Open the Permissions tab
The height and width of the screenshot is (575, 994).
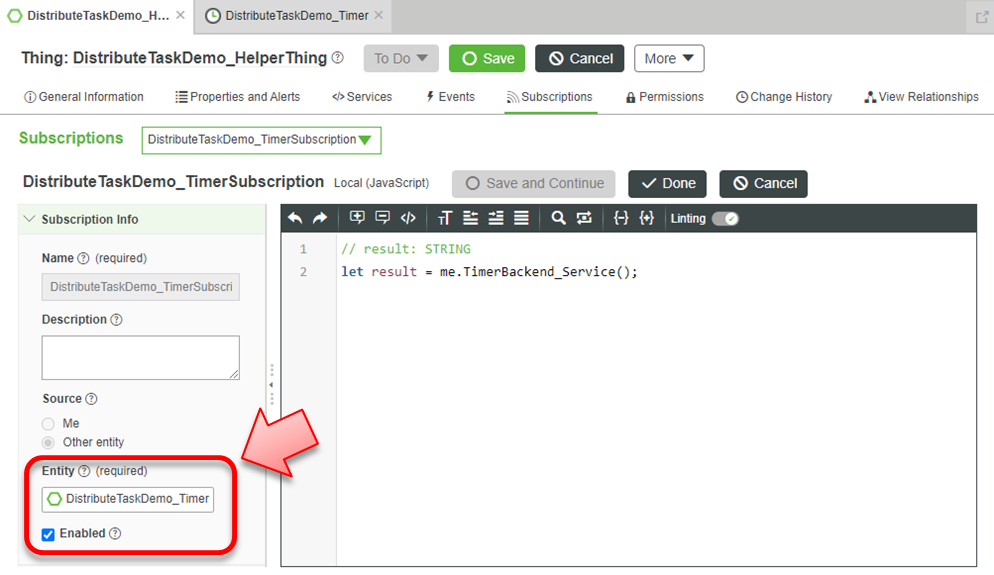pyautogui.click(x=664, y=97)
